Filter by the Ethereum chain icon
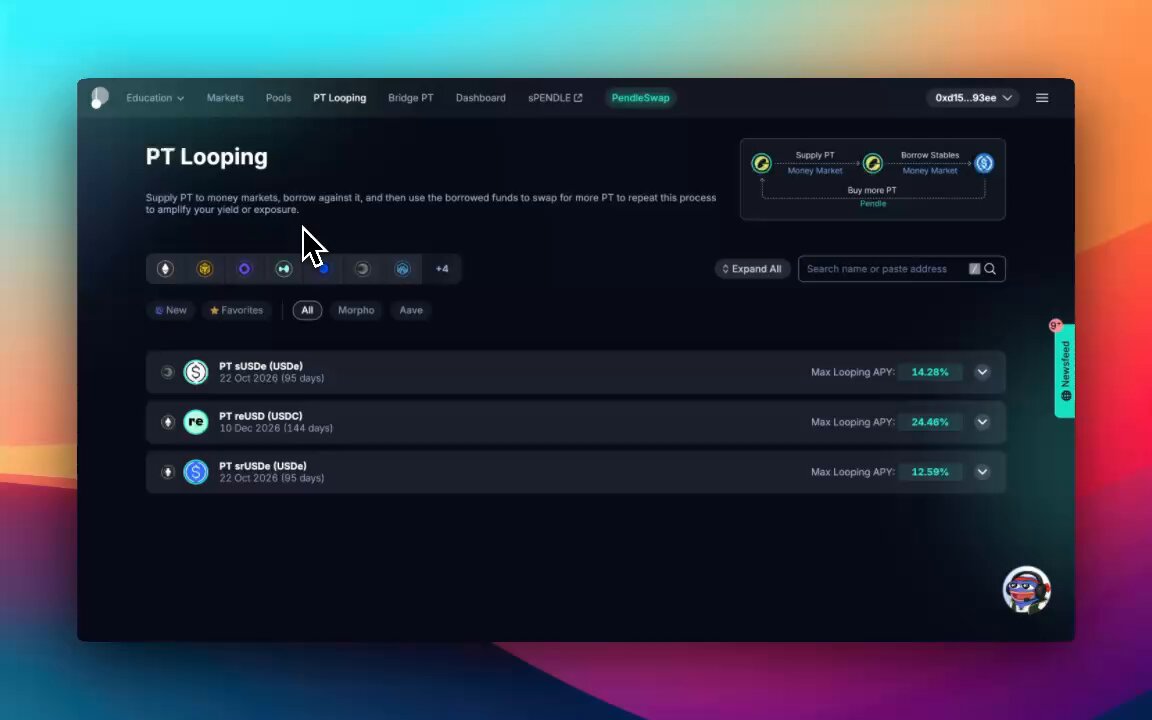This screenshot has width=1152, height=720. pos(165,269)
